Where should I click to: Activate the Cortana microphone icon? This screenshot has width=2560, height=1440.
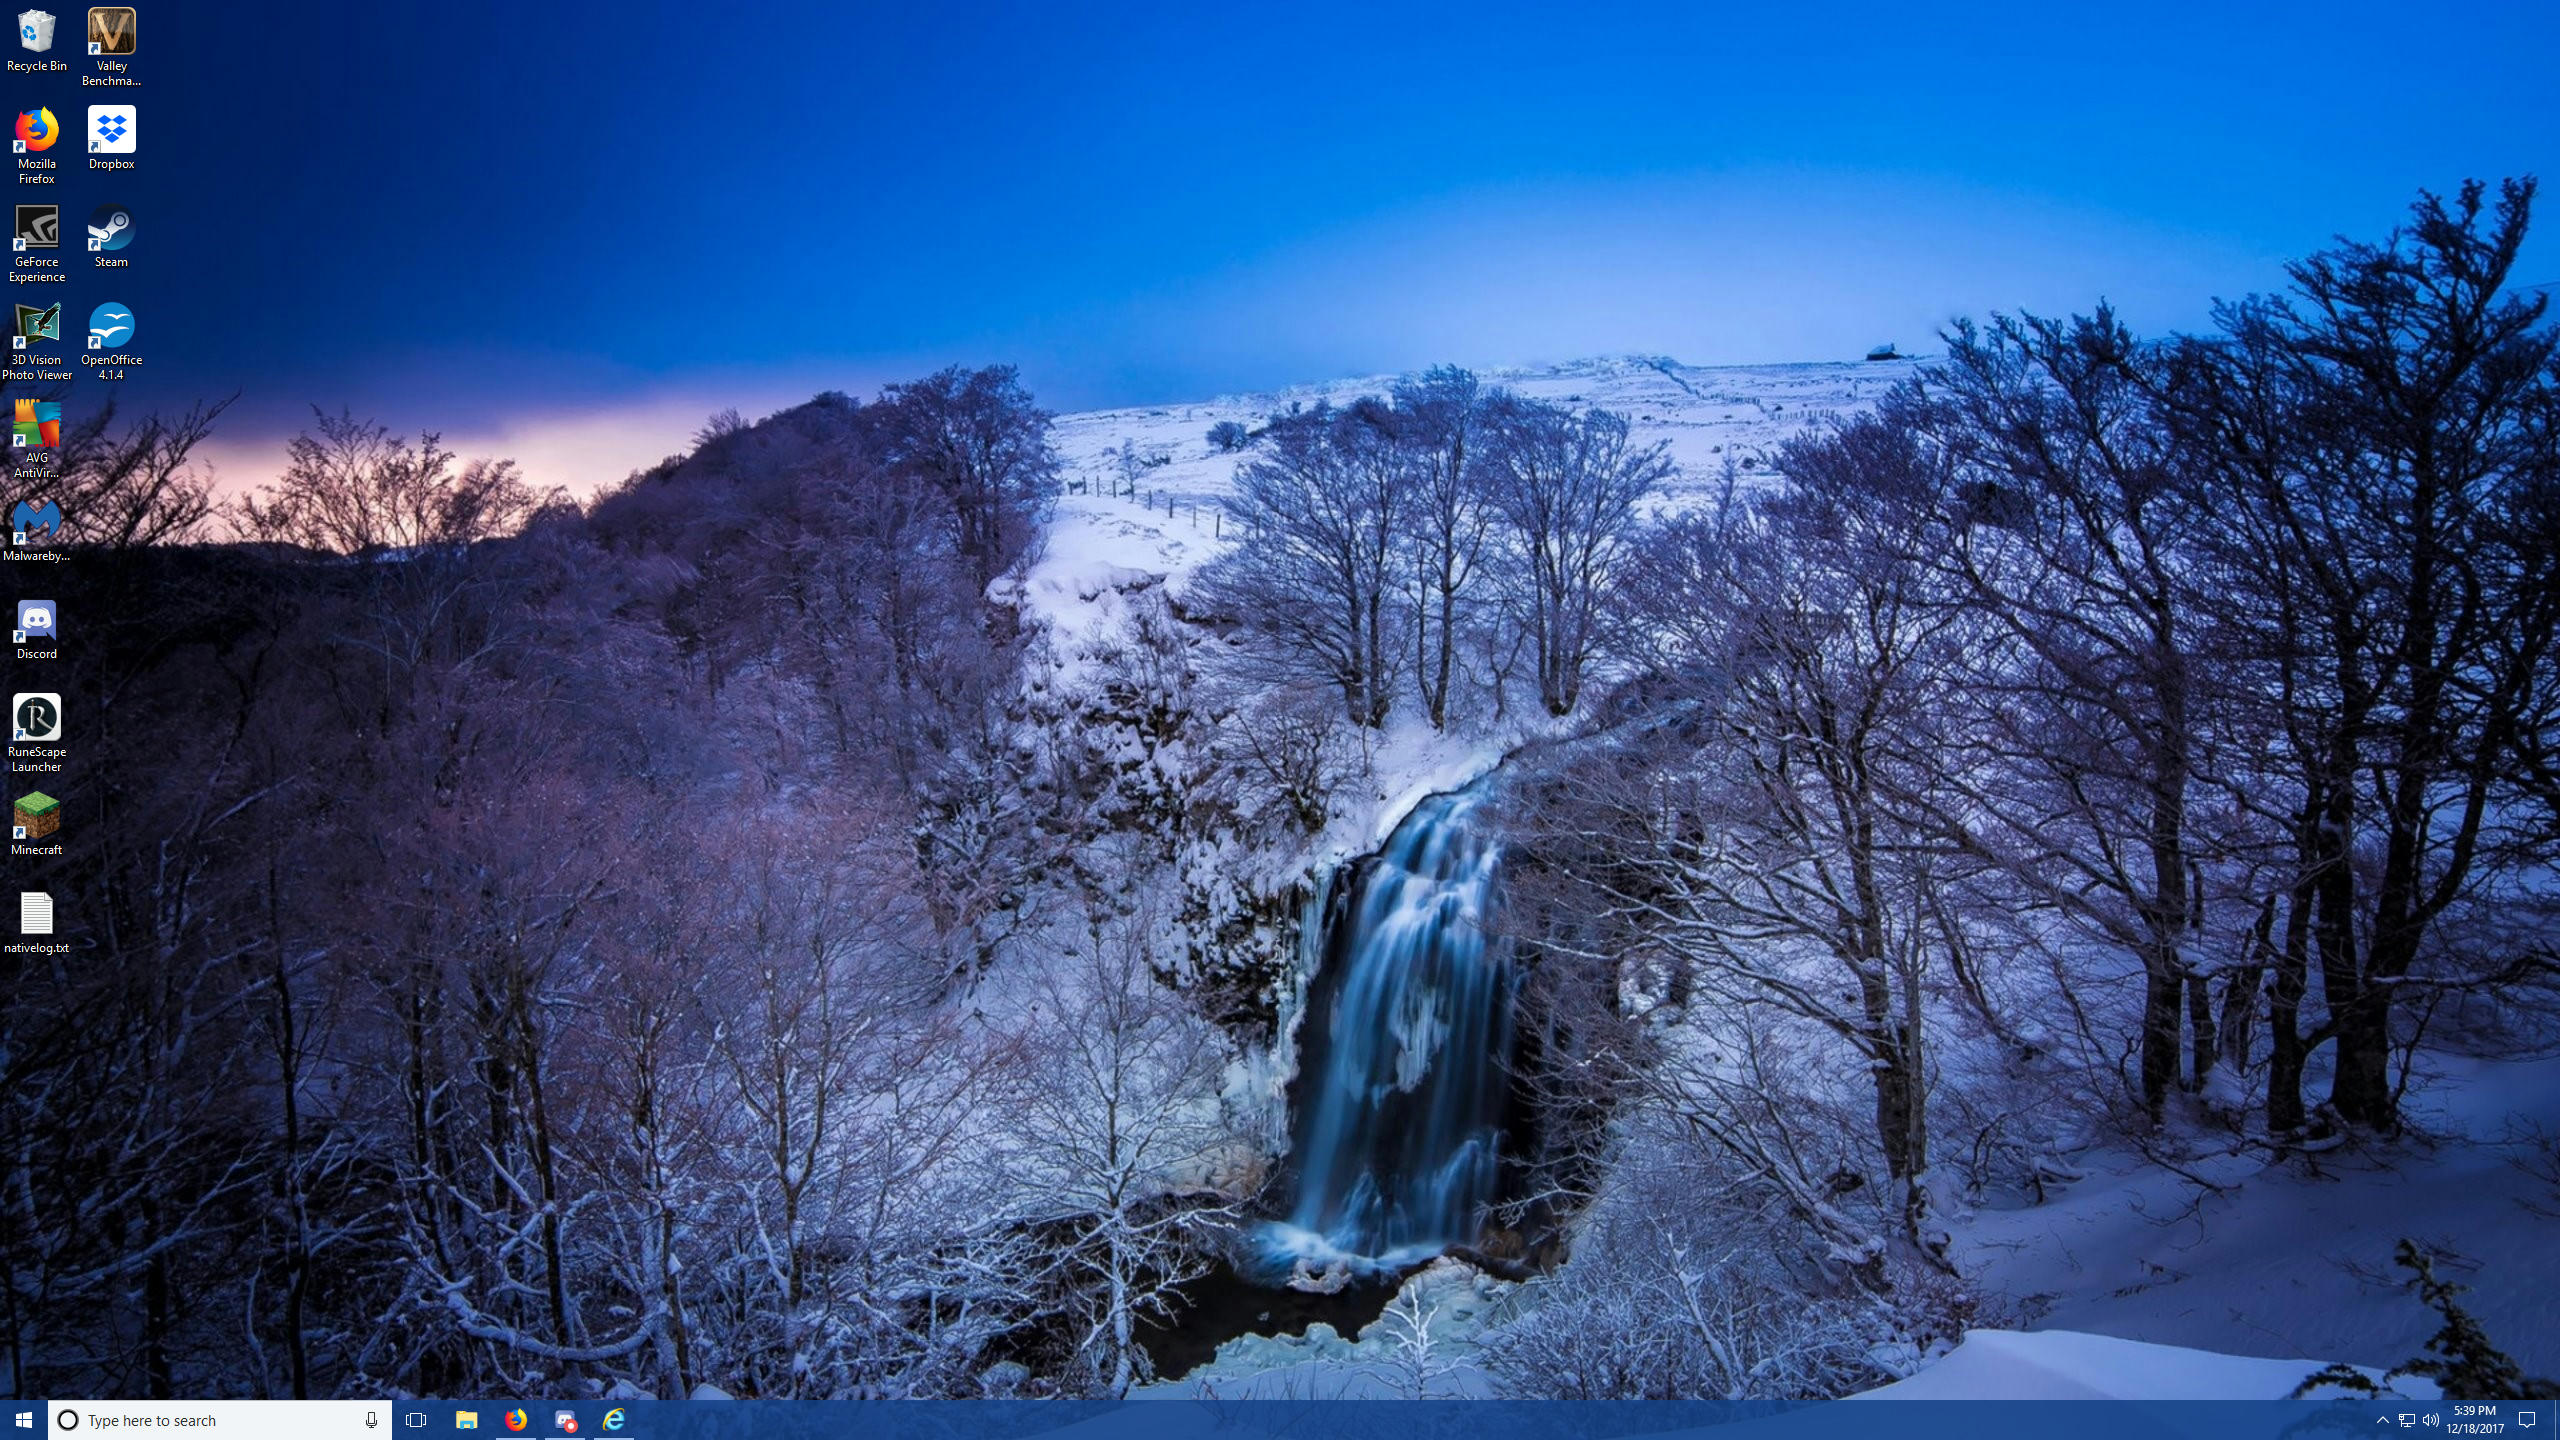(371, 1420)
